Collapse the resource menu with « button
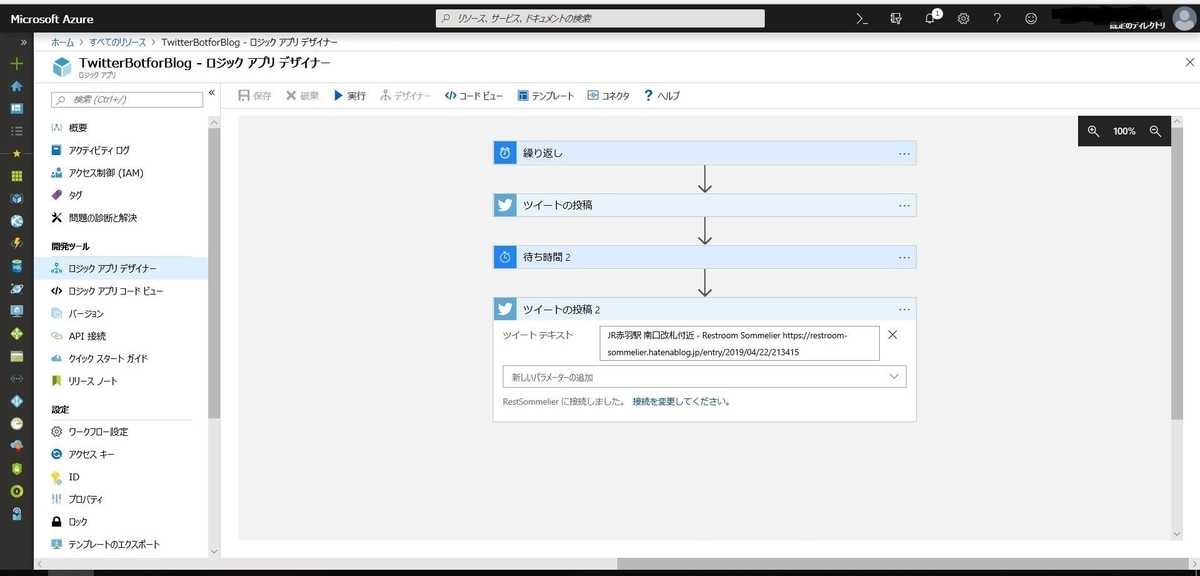 coord(211,93)
